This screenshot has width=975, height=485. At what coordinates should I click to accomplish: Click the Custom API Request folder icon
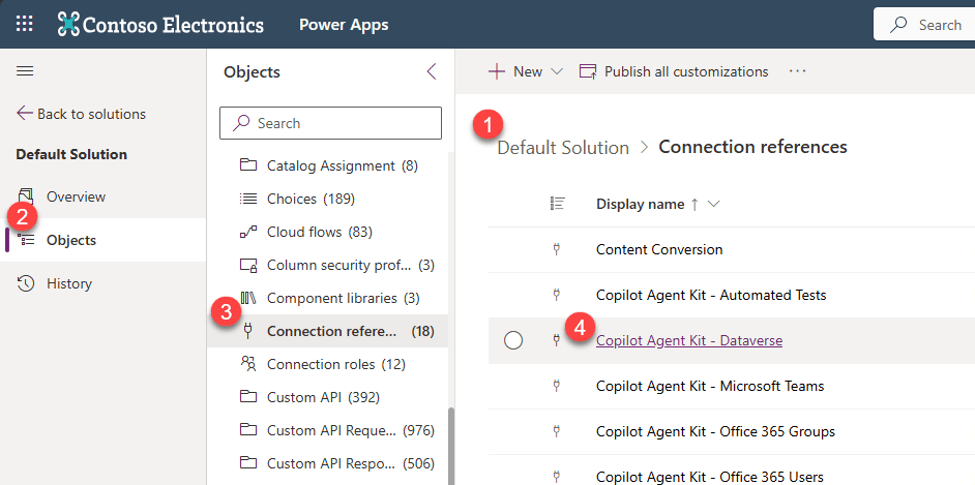click(248, 430)
